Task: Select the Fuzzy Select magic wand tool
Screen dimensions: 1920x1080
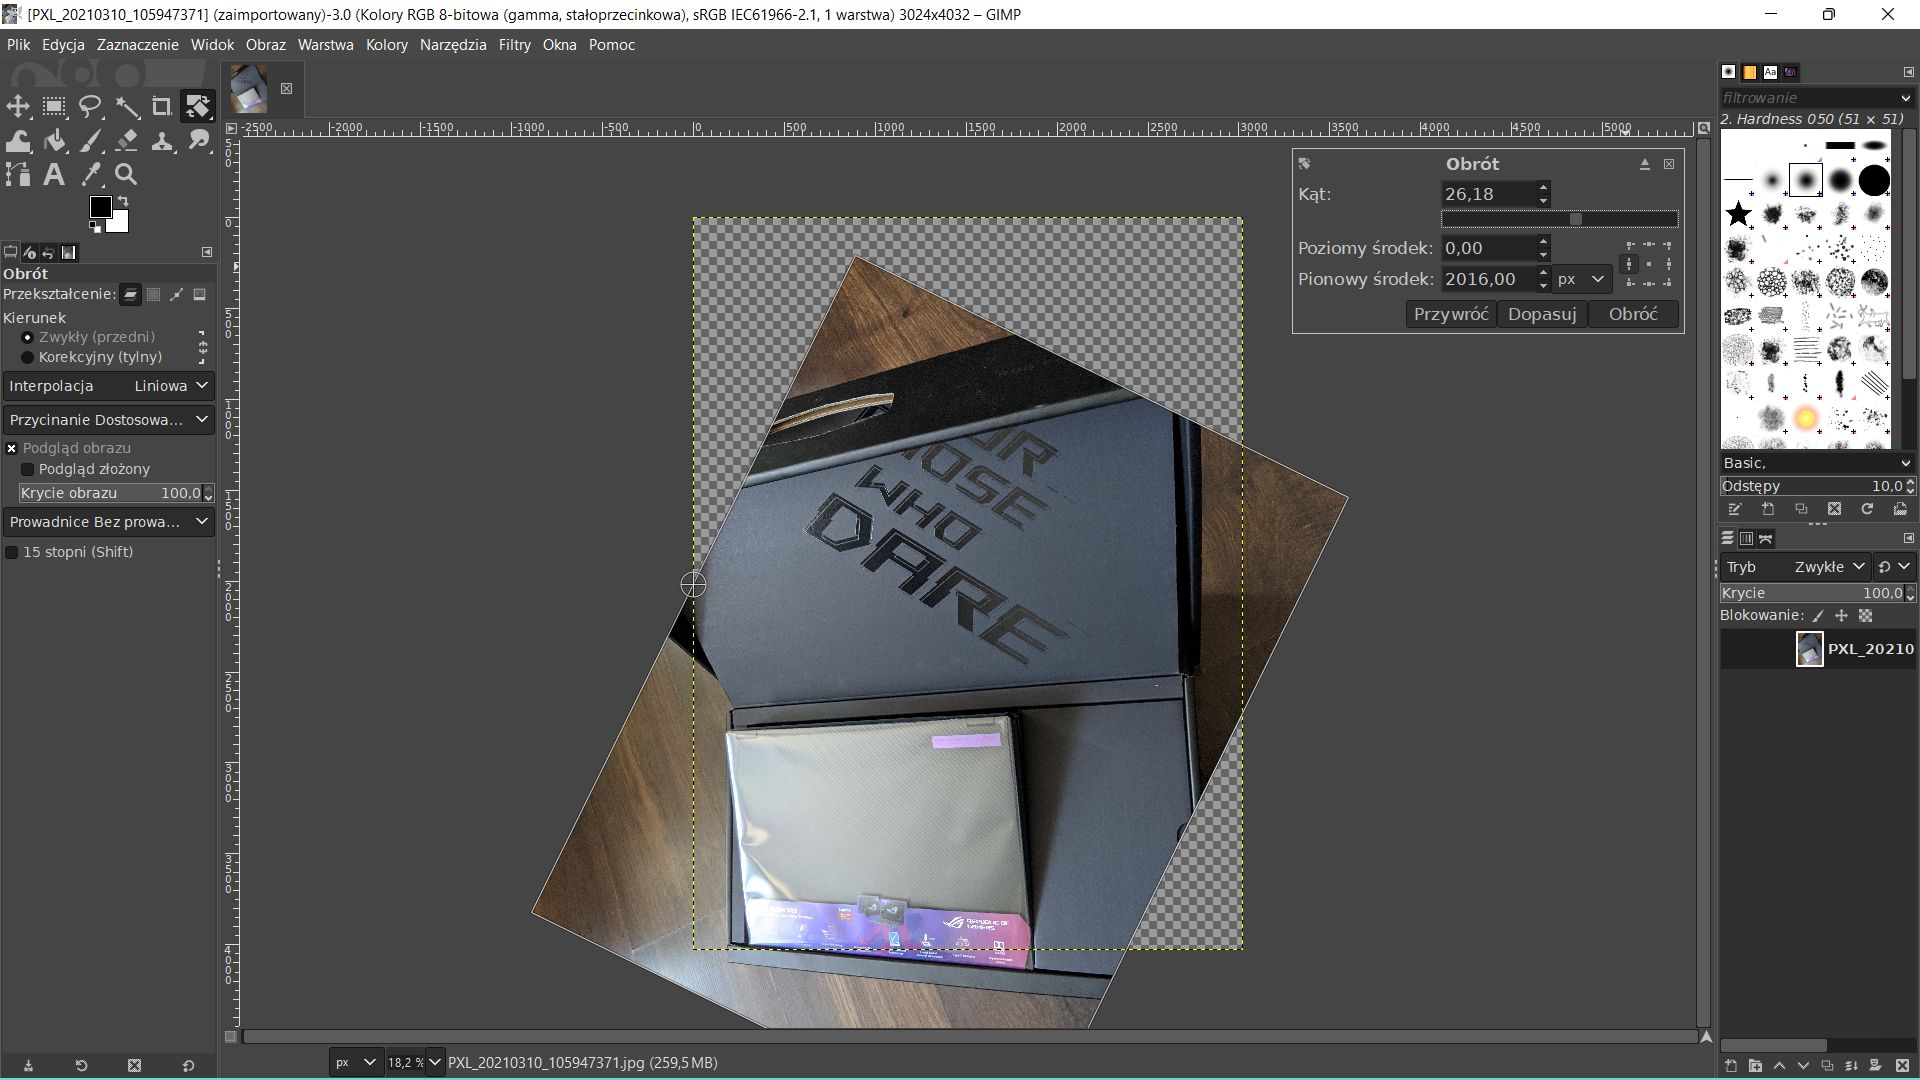Action: [127, 106]
